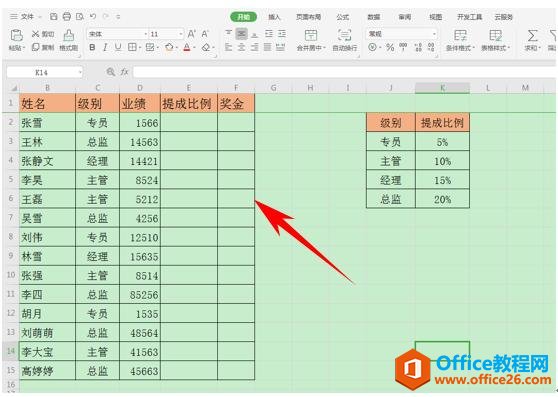Switch to the 审阅 tab
The width and height of the screenshot is (558, 397).
(x=405, y=17)
